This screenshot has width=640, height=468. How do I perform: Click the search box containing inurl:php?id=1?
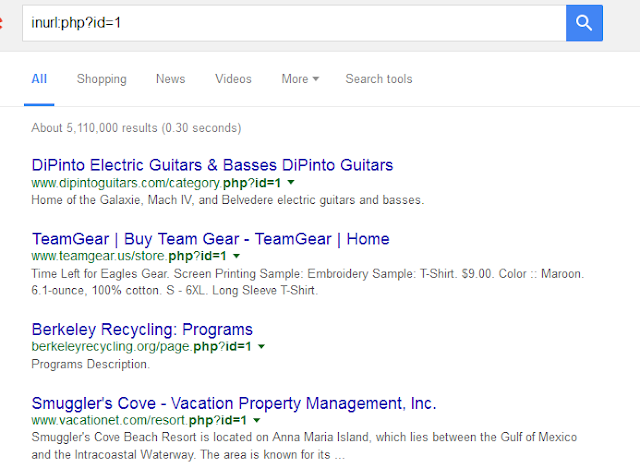[x=290, y=21]
